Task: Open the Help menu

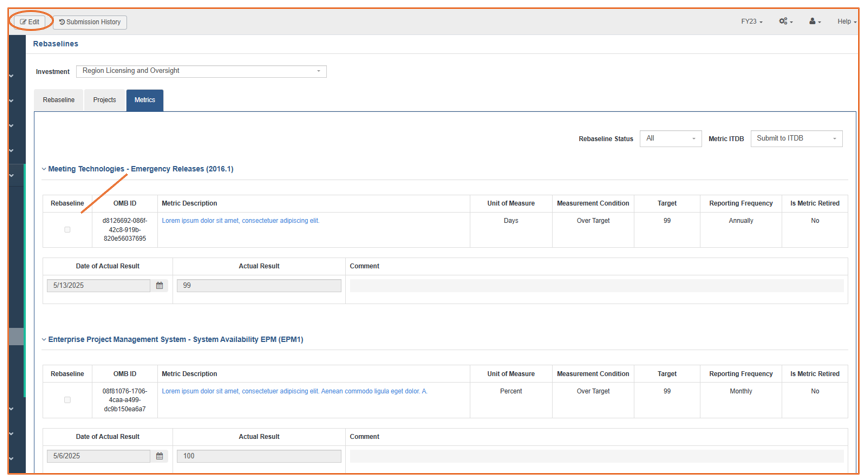Action: 846,22
